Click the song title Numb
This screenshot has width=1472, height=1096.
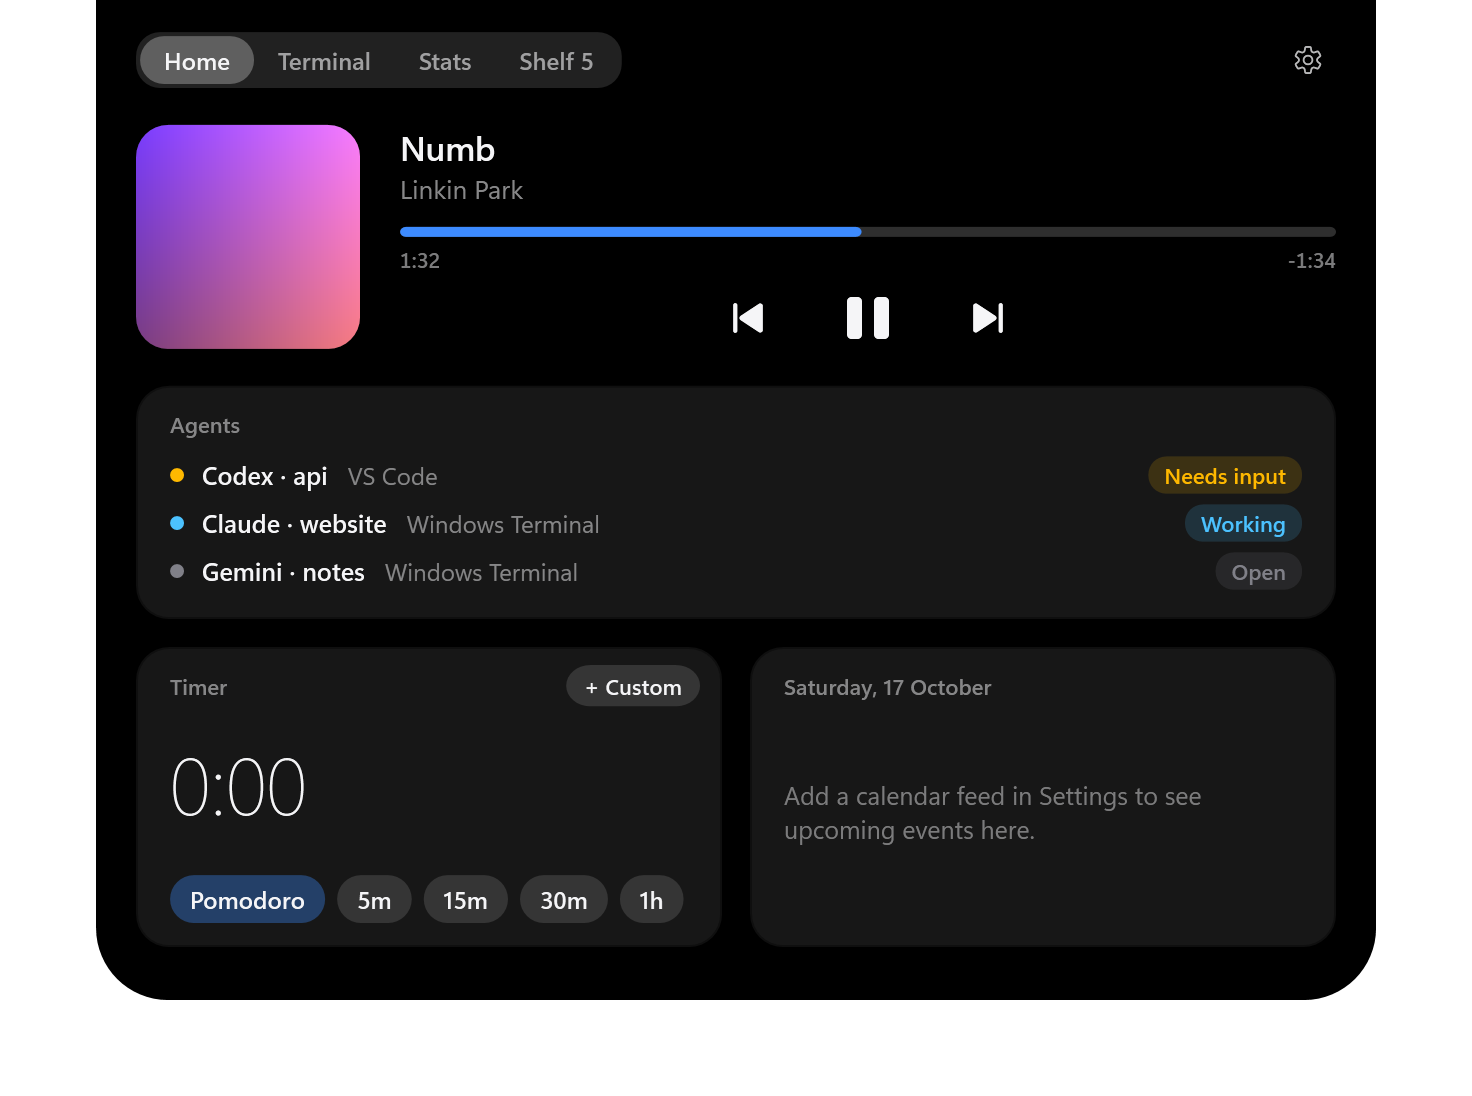(x=448, y=149)
